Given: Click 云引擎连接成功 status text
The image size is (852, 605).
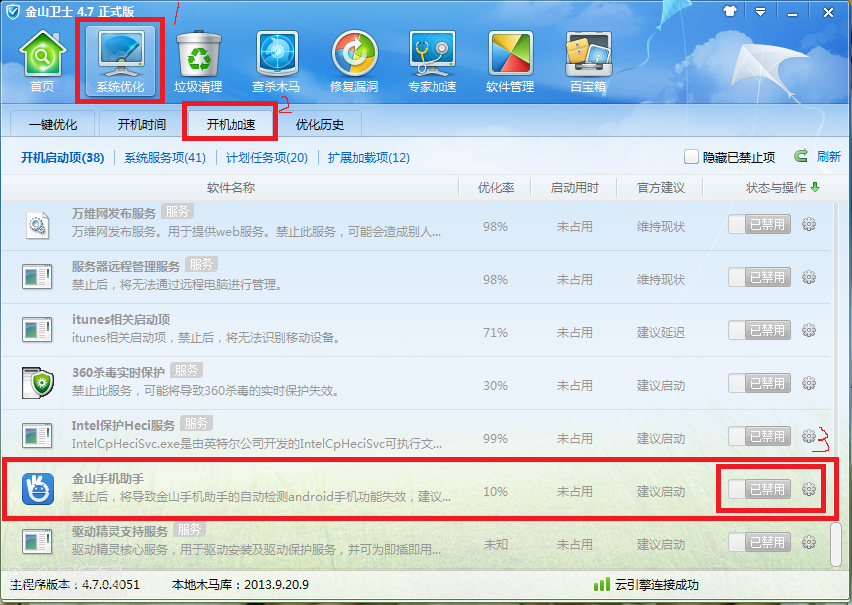Looking at the screenshot, I should 656,584.
